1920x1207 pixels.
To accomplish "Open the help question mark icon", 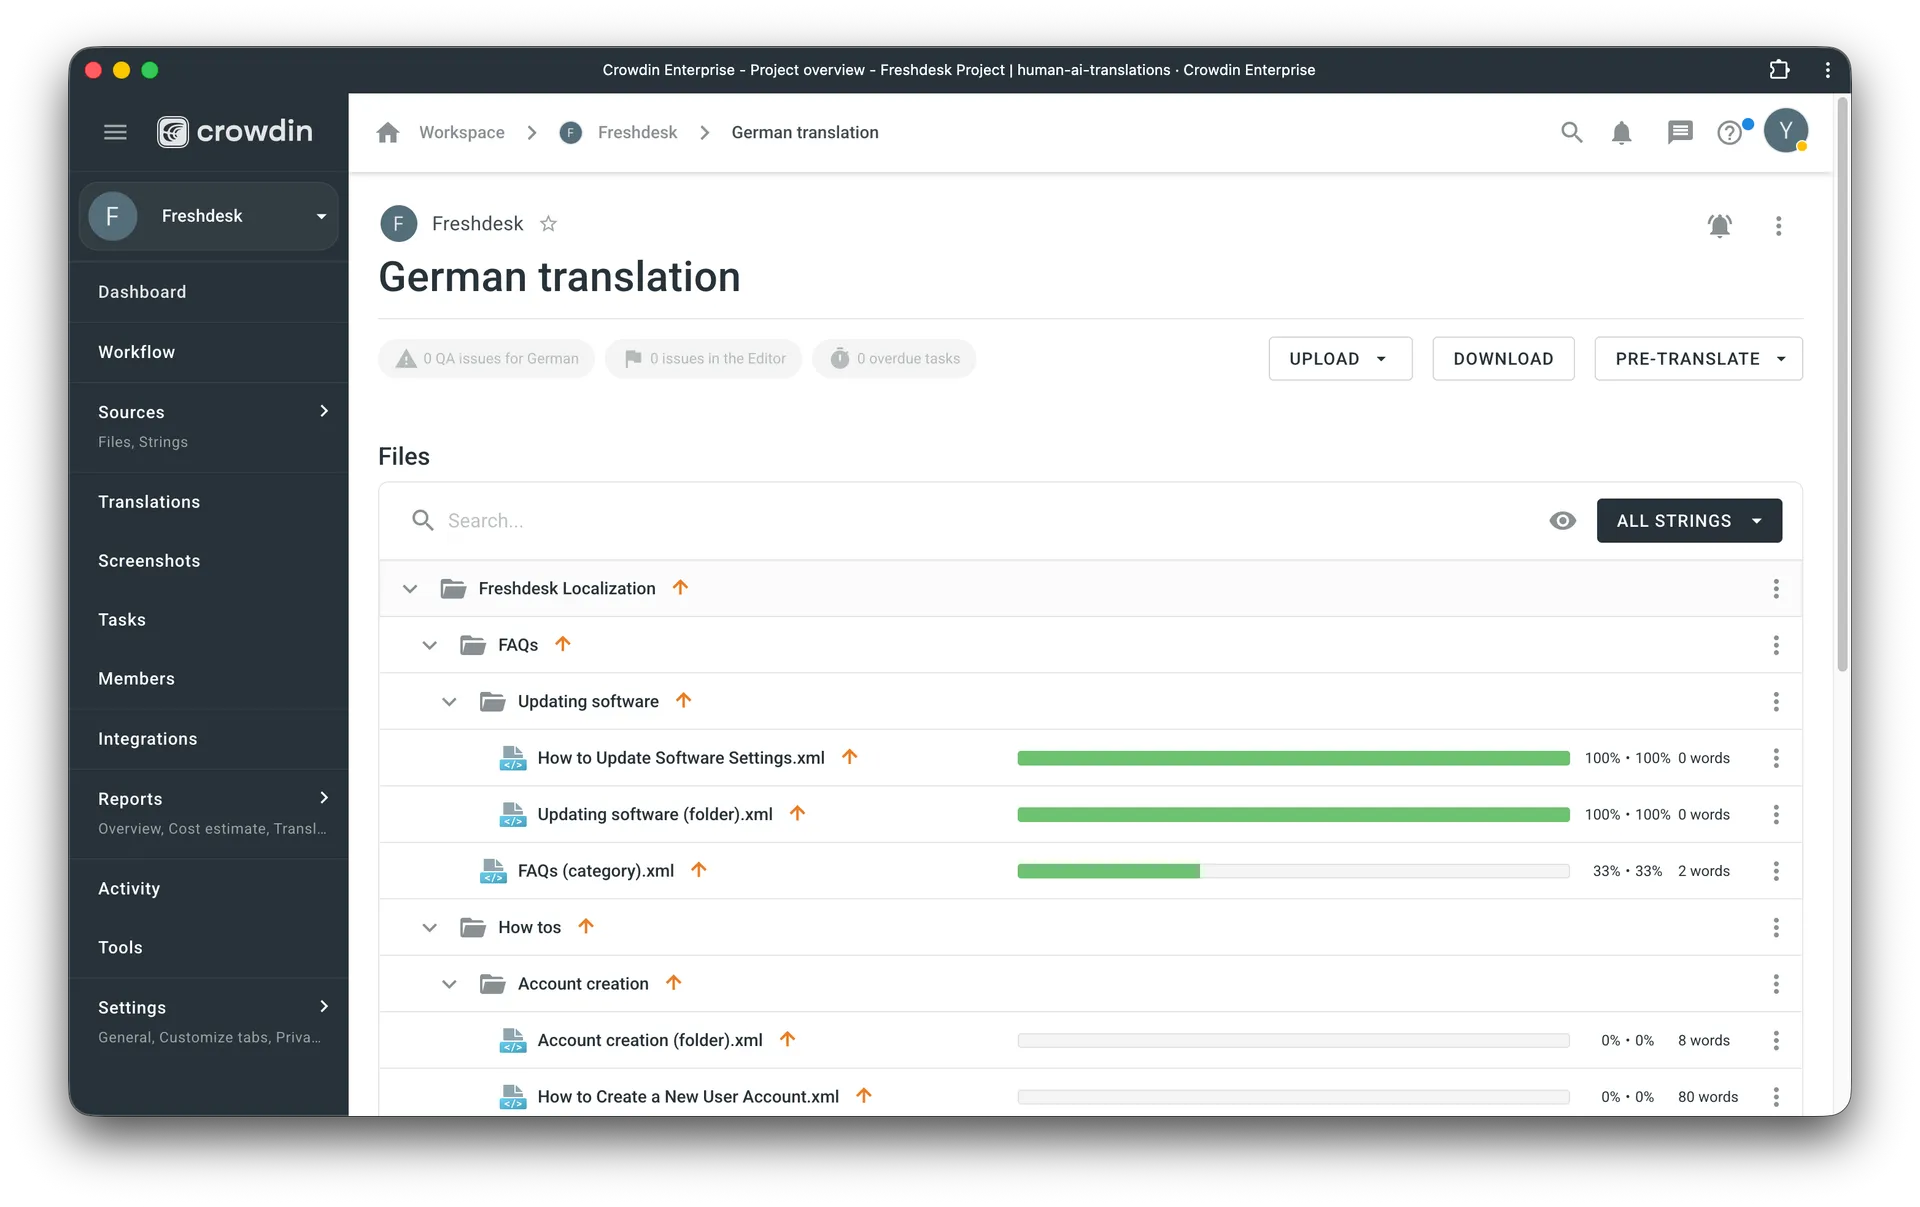I will tap(1731, 132).
